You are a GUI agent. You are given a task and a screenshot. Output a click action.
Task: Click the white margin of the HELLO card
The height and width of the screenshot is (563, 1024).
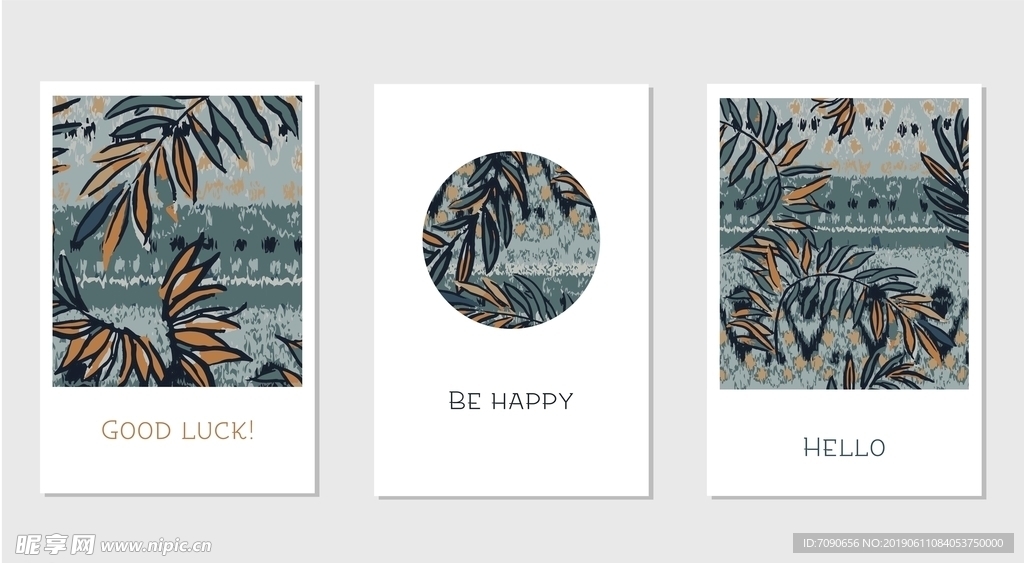tap(844, 477)
